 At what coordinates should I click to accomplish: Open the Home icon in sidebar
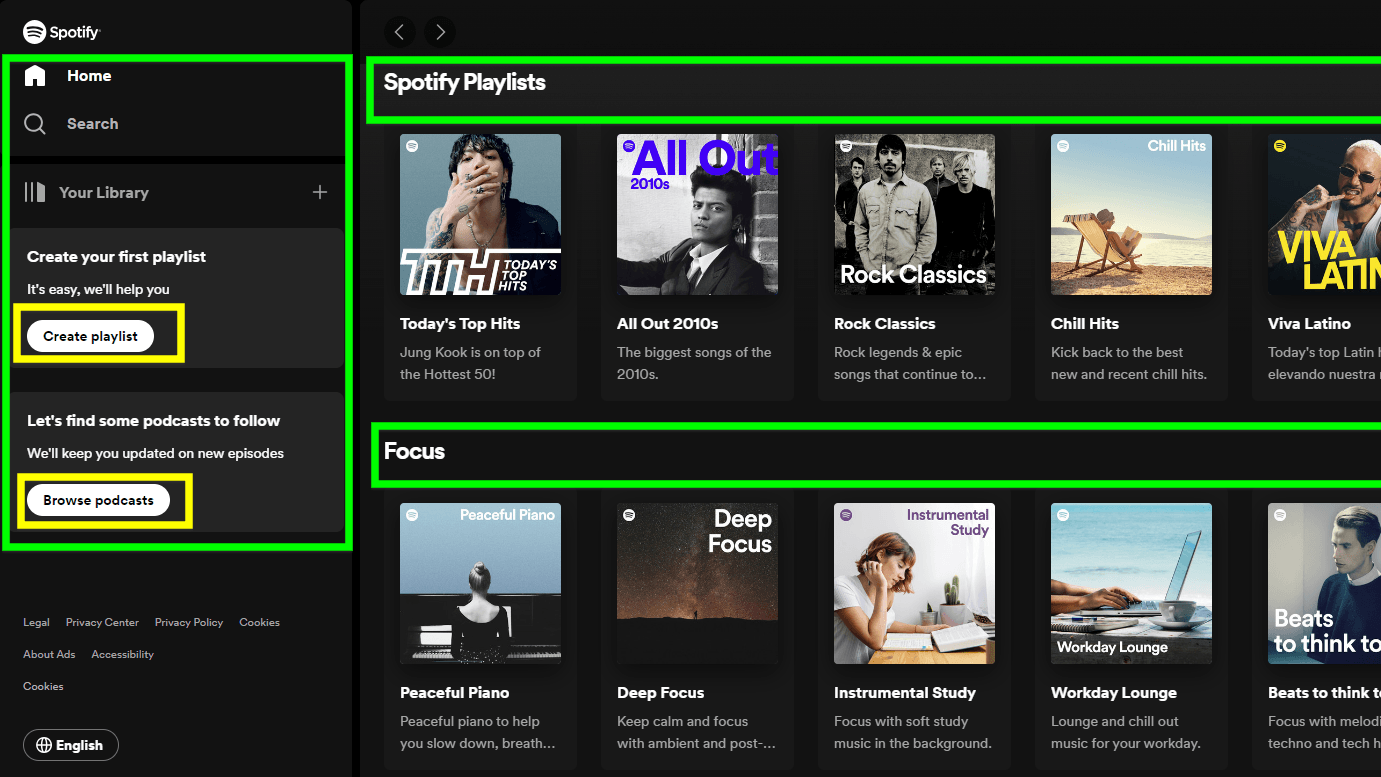(x=35, y=76)
